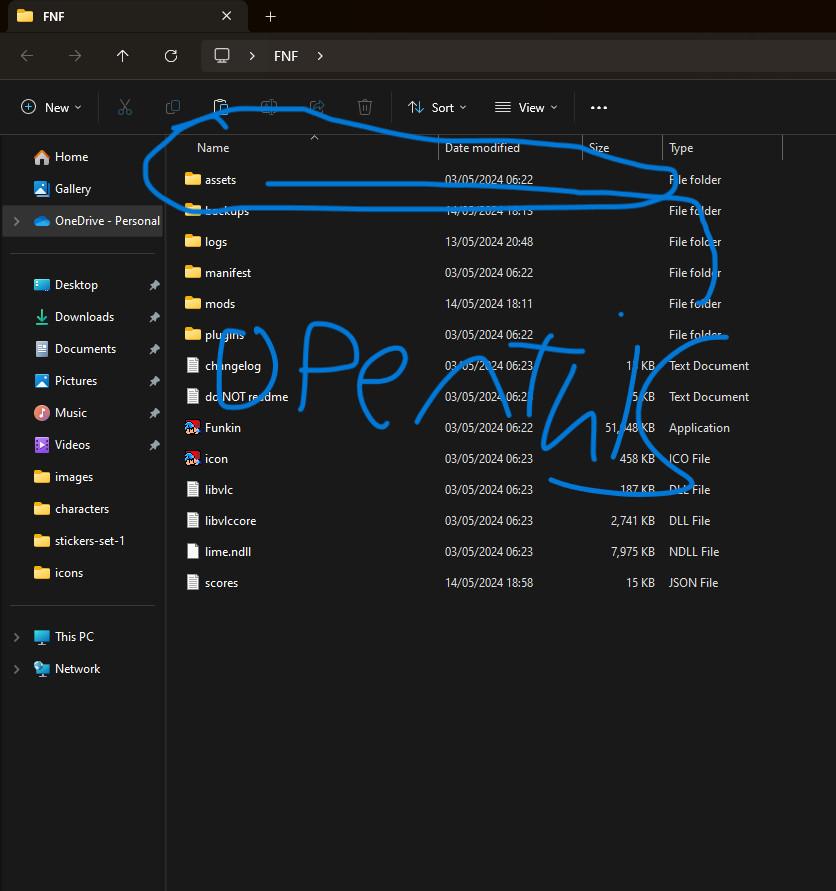Click the Paste clipboard icon
This screenshot has height=891, width=836.
221,107
